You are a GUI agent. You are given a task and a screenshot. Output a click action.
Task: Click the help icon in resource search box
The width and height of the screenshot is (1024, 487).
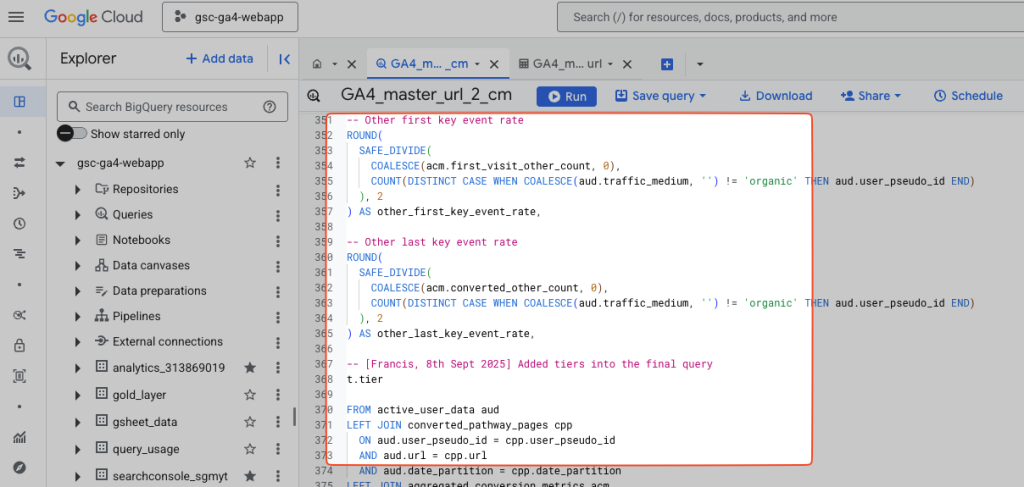269,107
